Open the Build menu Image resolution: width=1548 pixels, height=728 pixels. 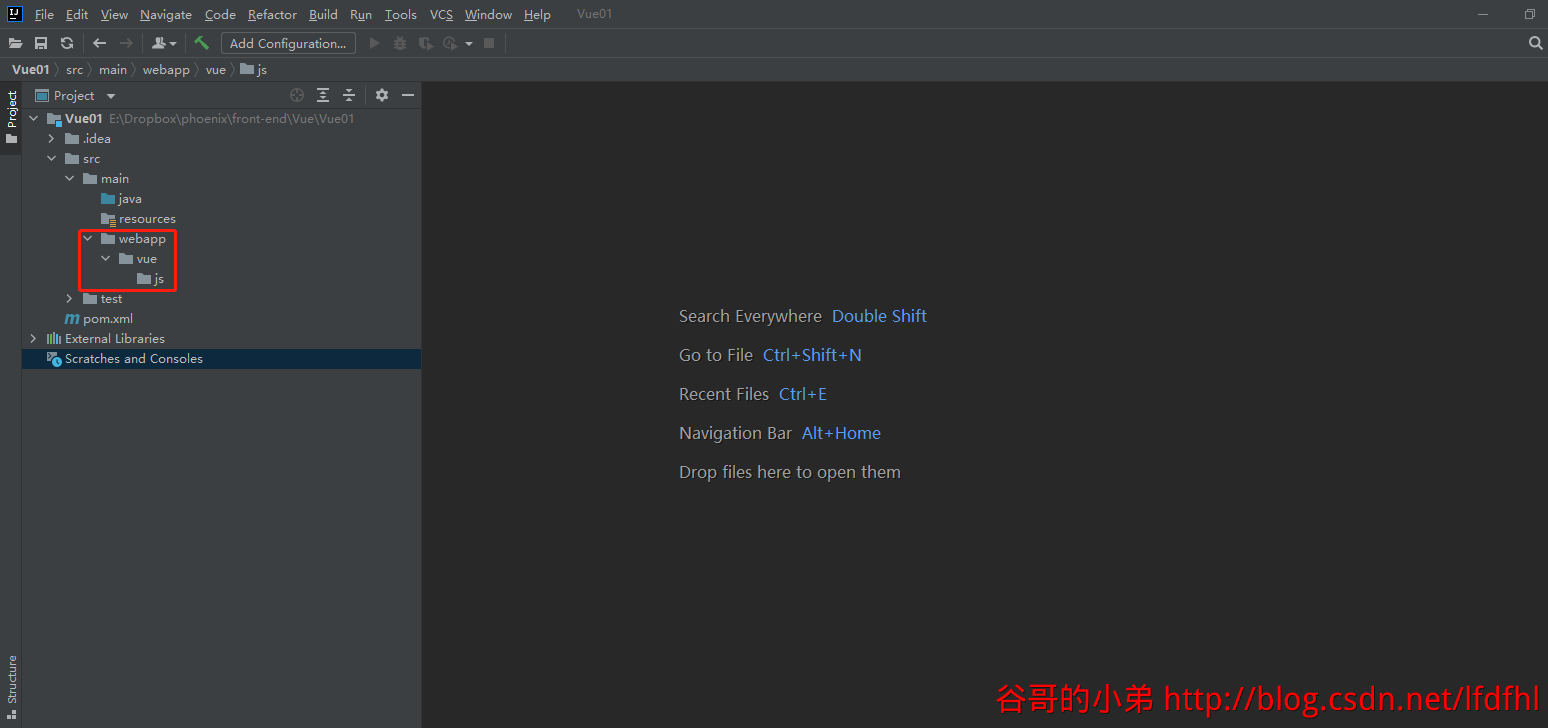click(323, 15)
